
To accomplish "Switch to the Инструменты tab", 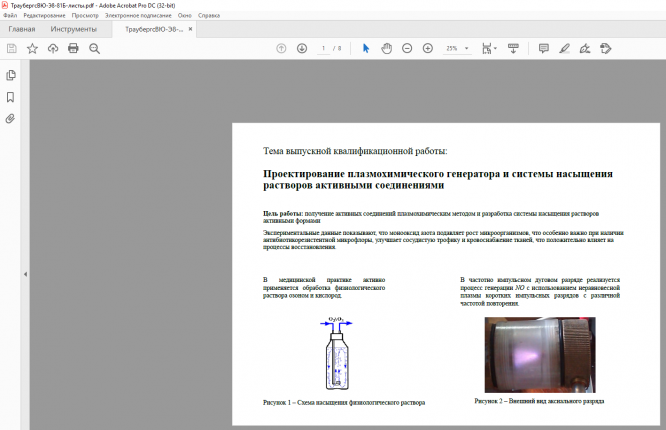I will (74, 29).
